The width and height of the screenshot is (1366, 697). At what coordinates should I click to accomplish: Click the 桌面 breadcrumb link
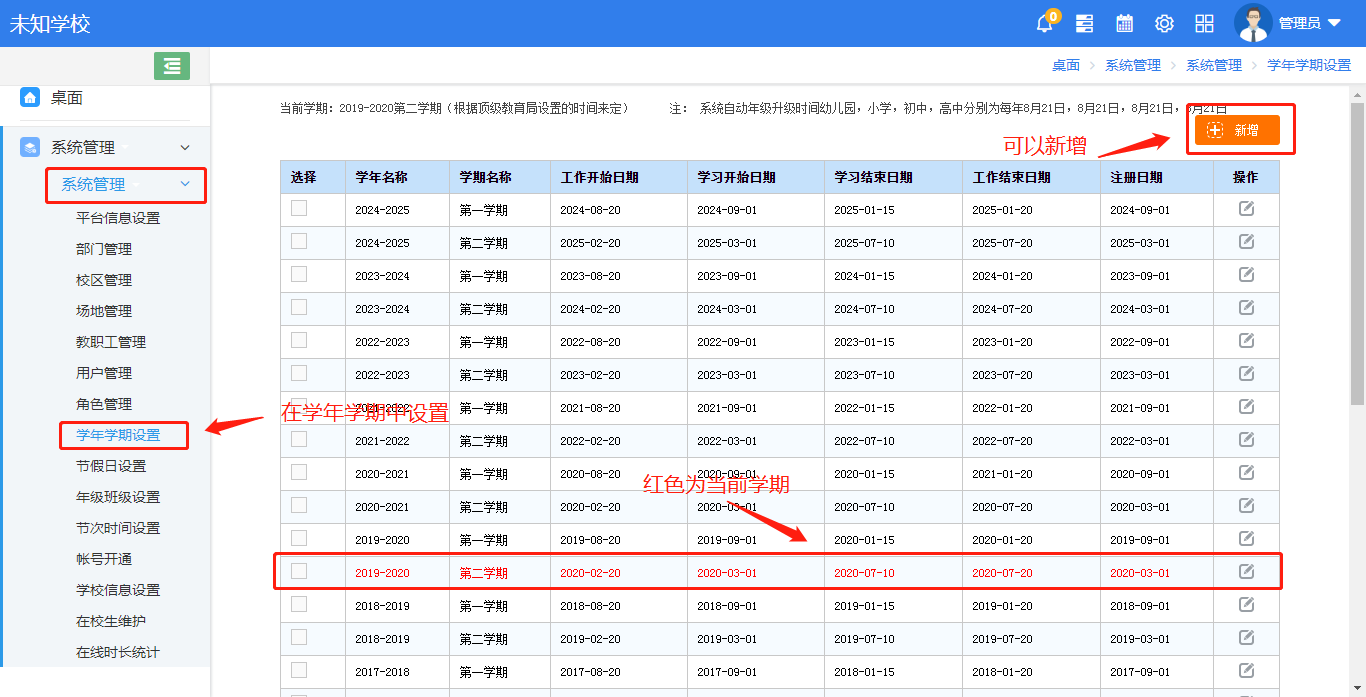pyautogui.click(x=1065, y=65)
